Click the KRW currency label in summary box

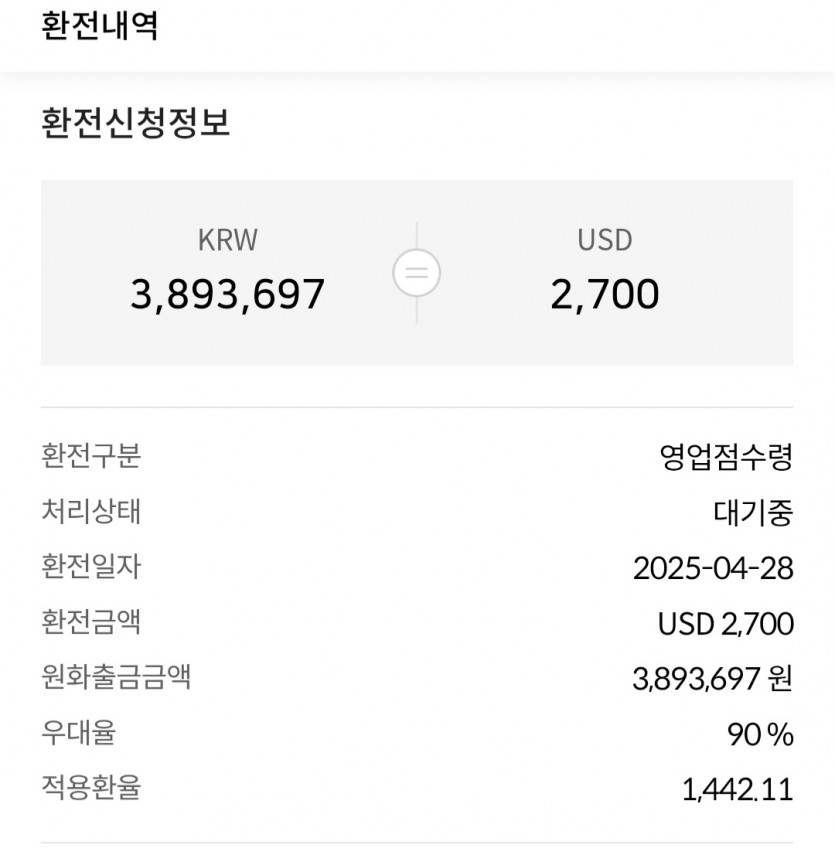228,240
